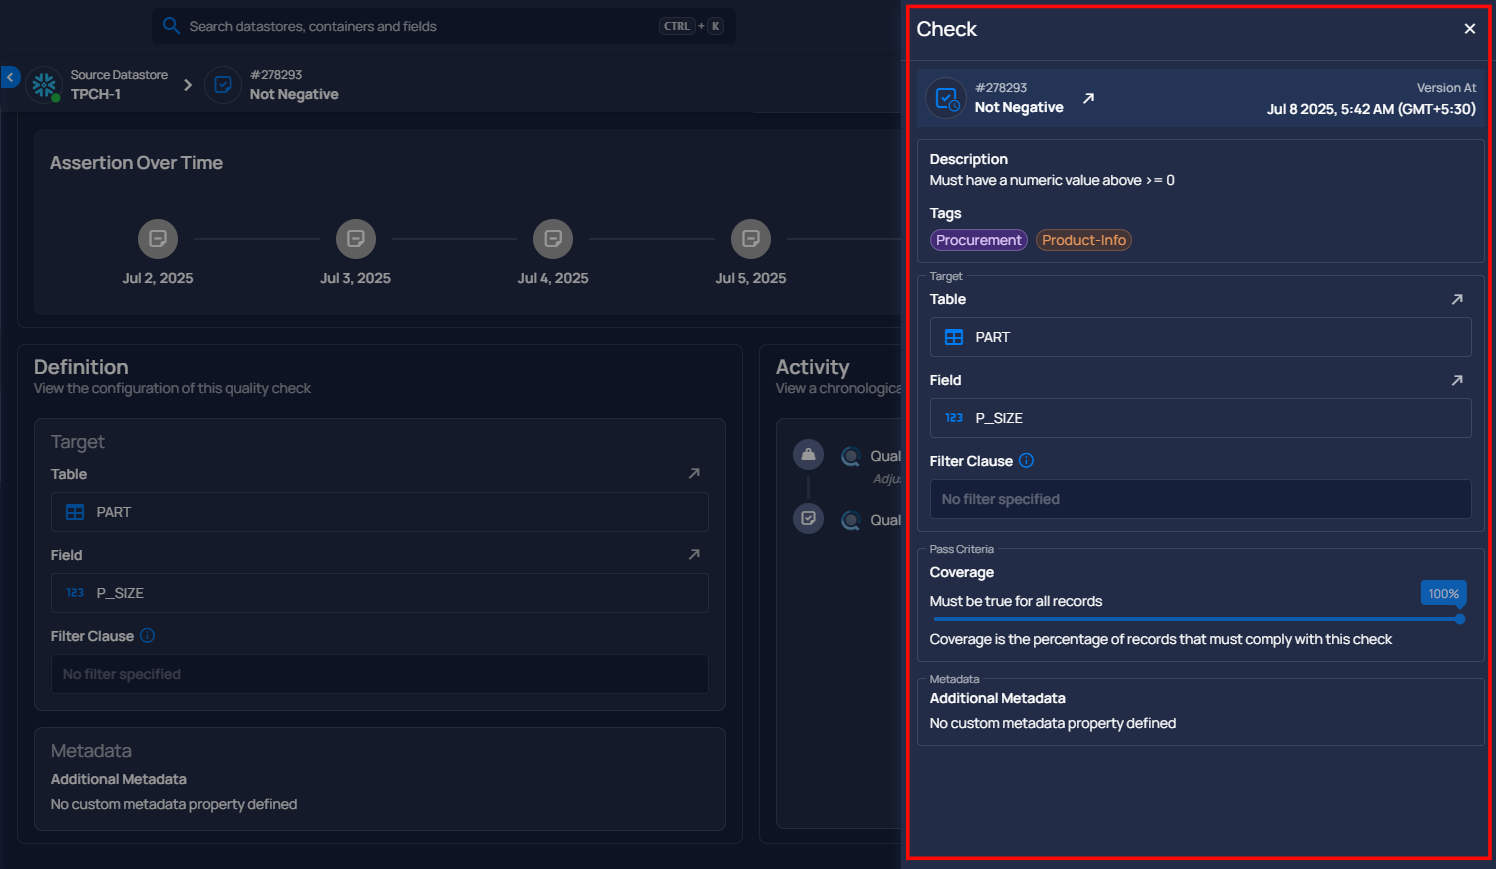Select the Procurement tag
The width and height of the screenshot is (1496, 869).
[x=979, y=240]
